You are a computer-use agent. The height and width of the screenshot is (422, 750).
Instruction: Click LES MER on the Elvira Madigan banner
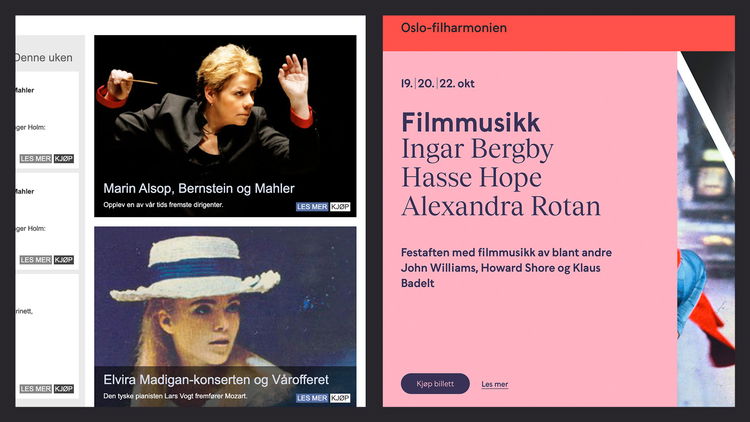[312, 398]
